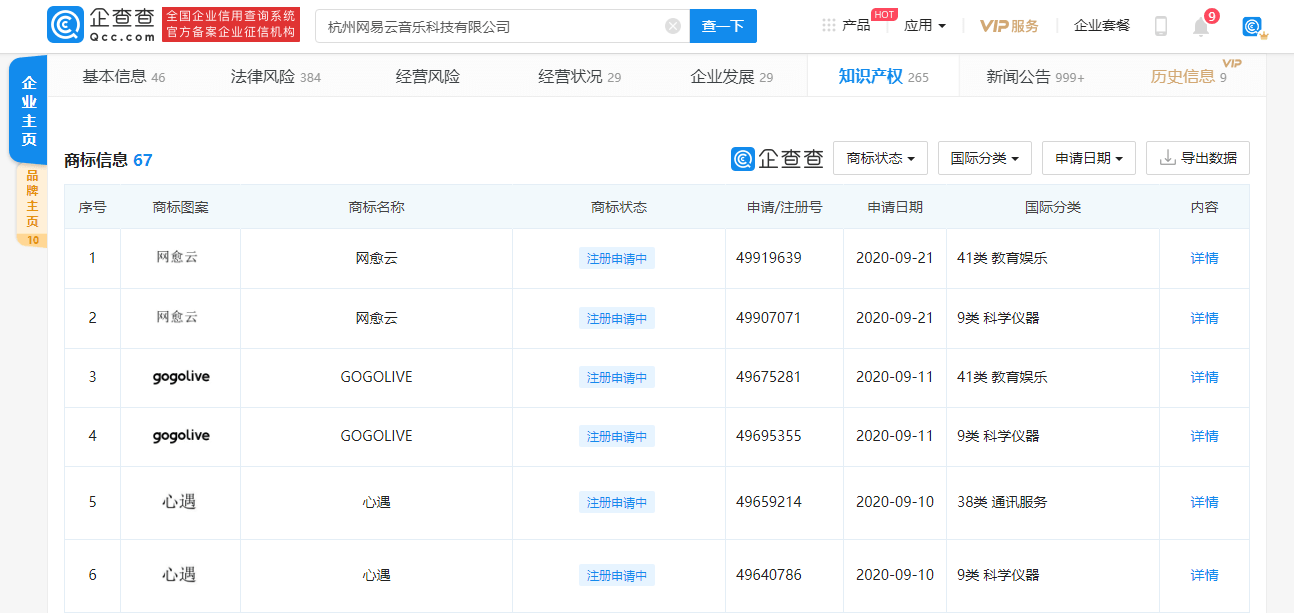Open the mobile app phone icon
This screenshot has width=1294, height=613.
click(x=1160, y=25)
